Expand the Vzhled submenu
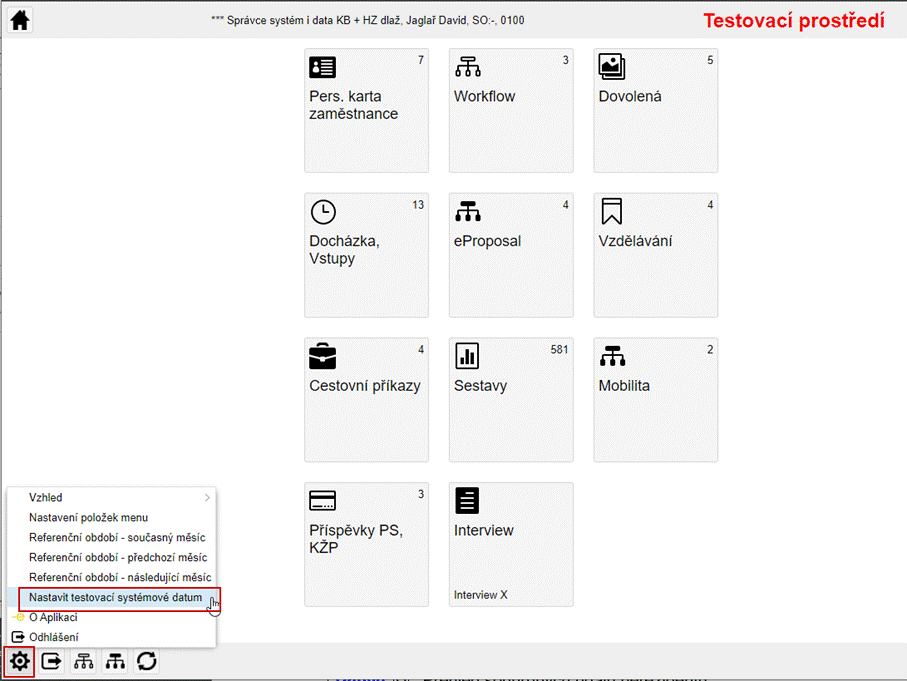Image resolution: width=907 pixels, height=681 pixels. pos(110,497)
